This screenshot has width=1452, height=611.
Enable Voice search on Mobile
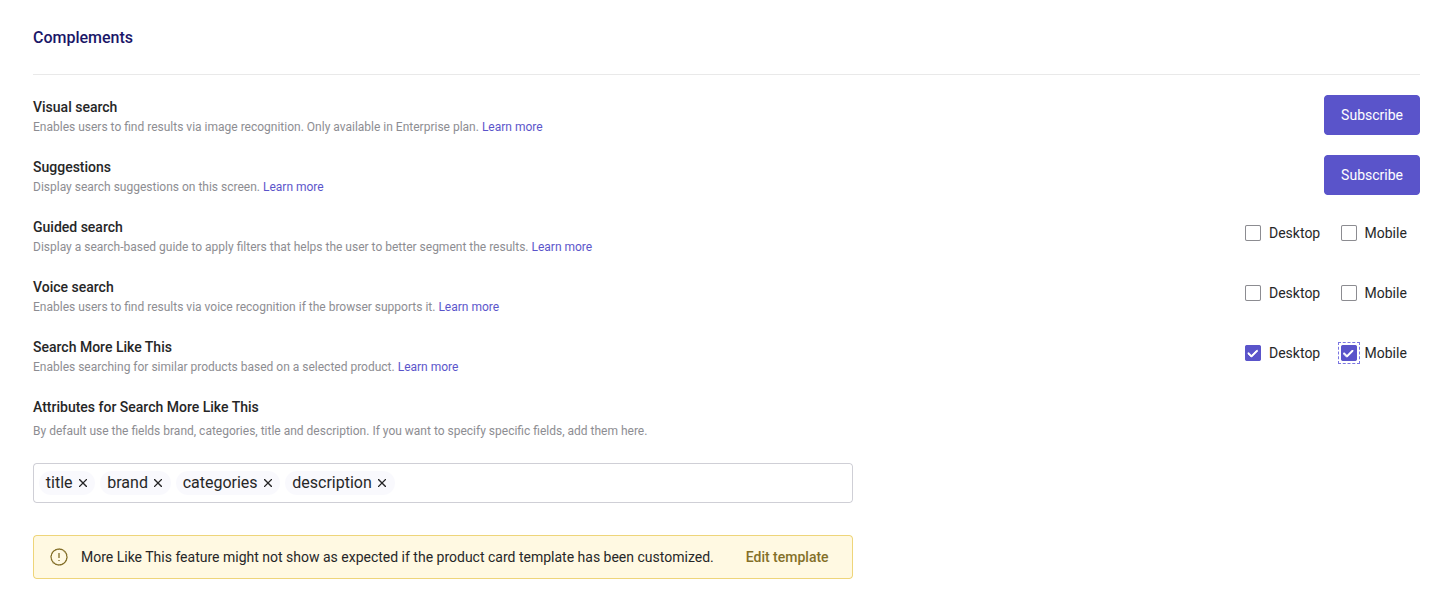1349,292
